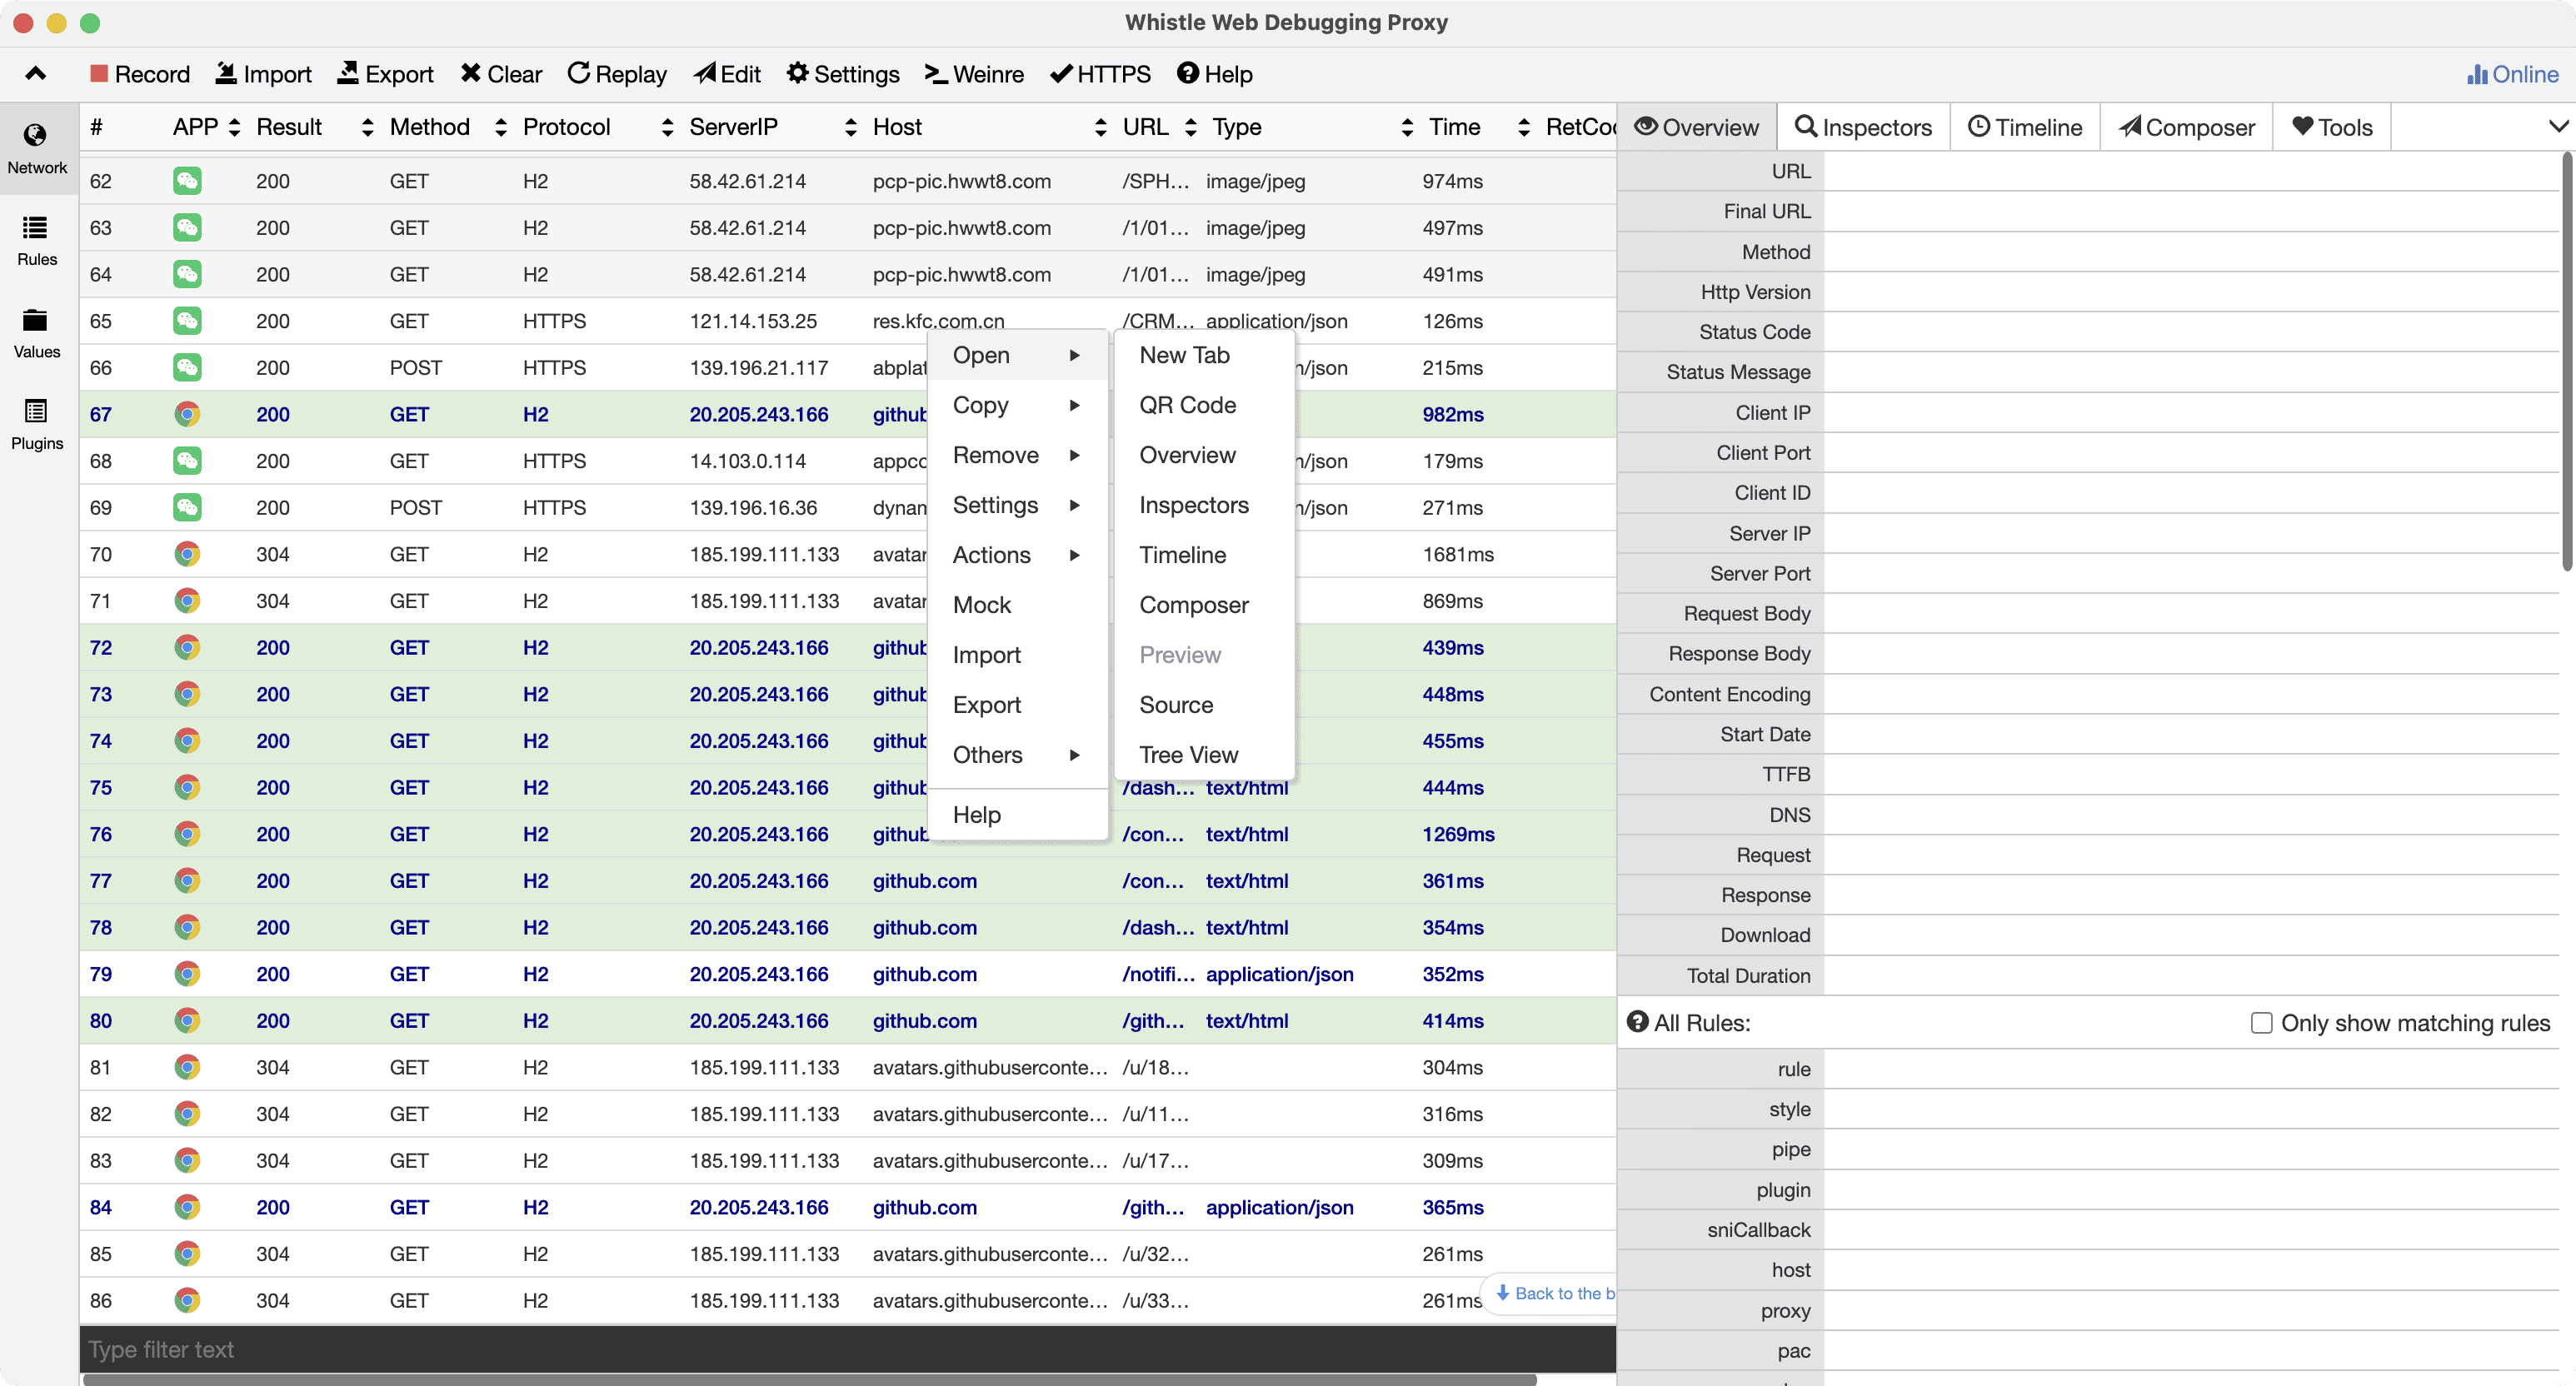Choose Import from the context menu
The height and width of the screenshot is (1386, 2576).
coord(1018,655)
